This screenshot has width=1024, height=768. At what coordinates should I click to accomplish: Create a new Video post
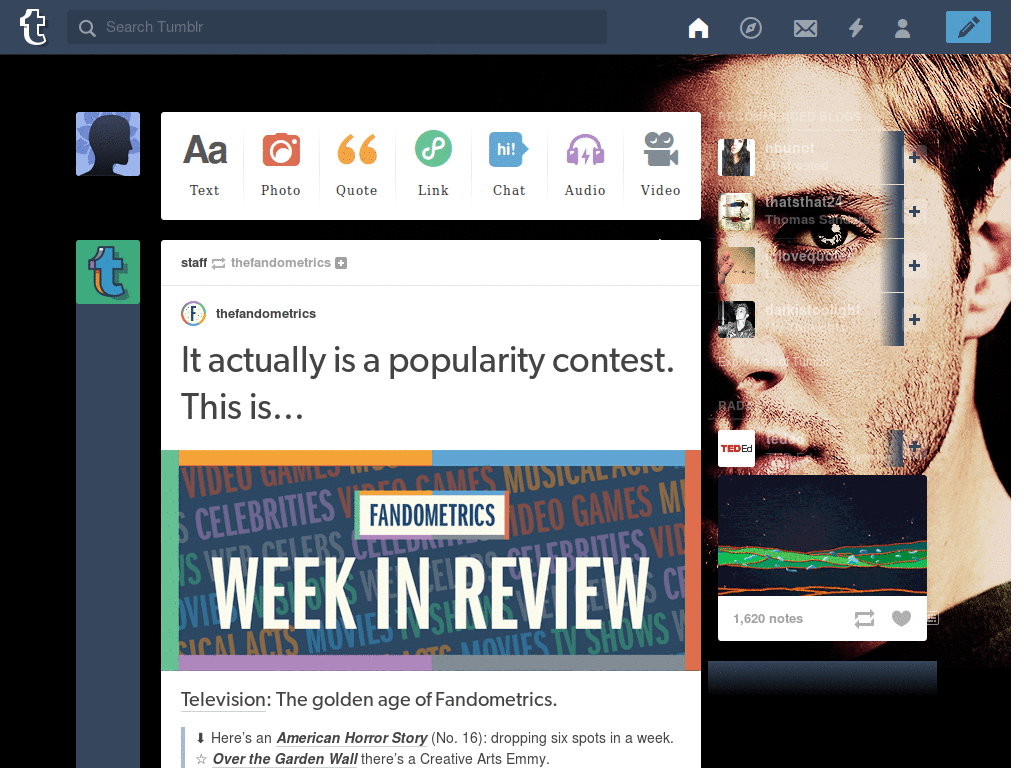tap(661, 165)
